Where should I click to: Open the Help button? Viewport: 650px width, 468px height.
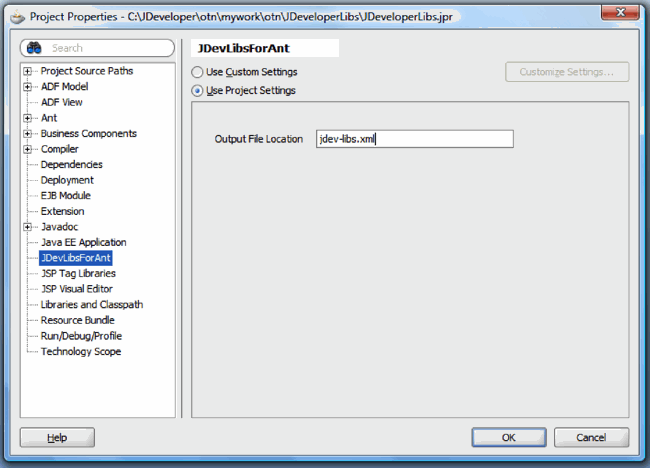(x=57, y=437)
